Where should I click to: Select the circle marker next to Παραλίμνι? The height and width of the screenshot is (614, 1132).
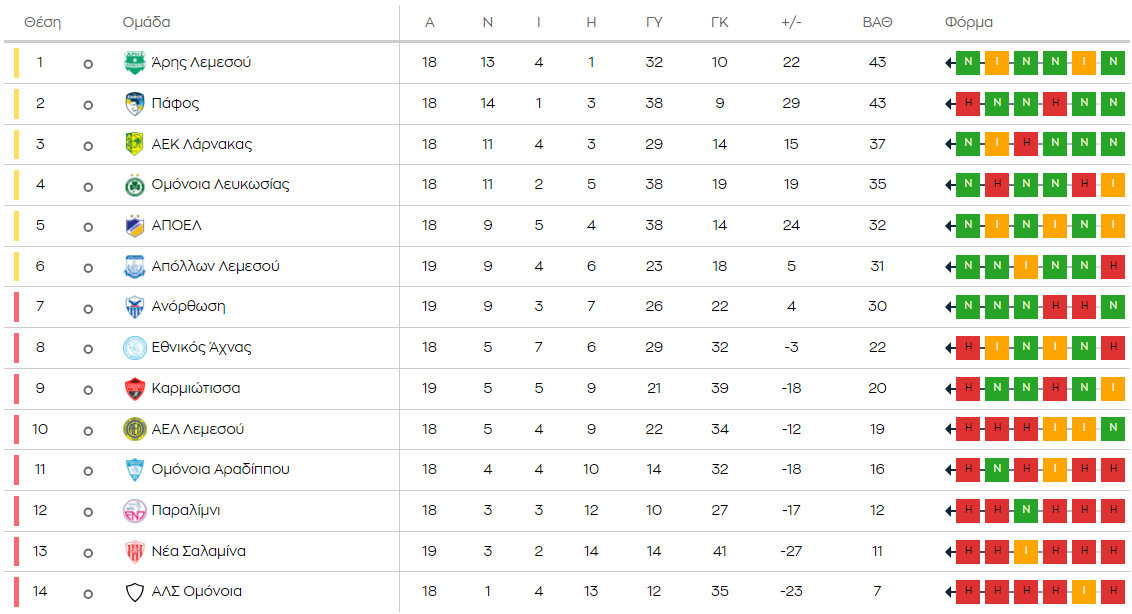tap(88, 511)
